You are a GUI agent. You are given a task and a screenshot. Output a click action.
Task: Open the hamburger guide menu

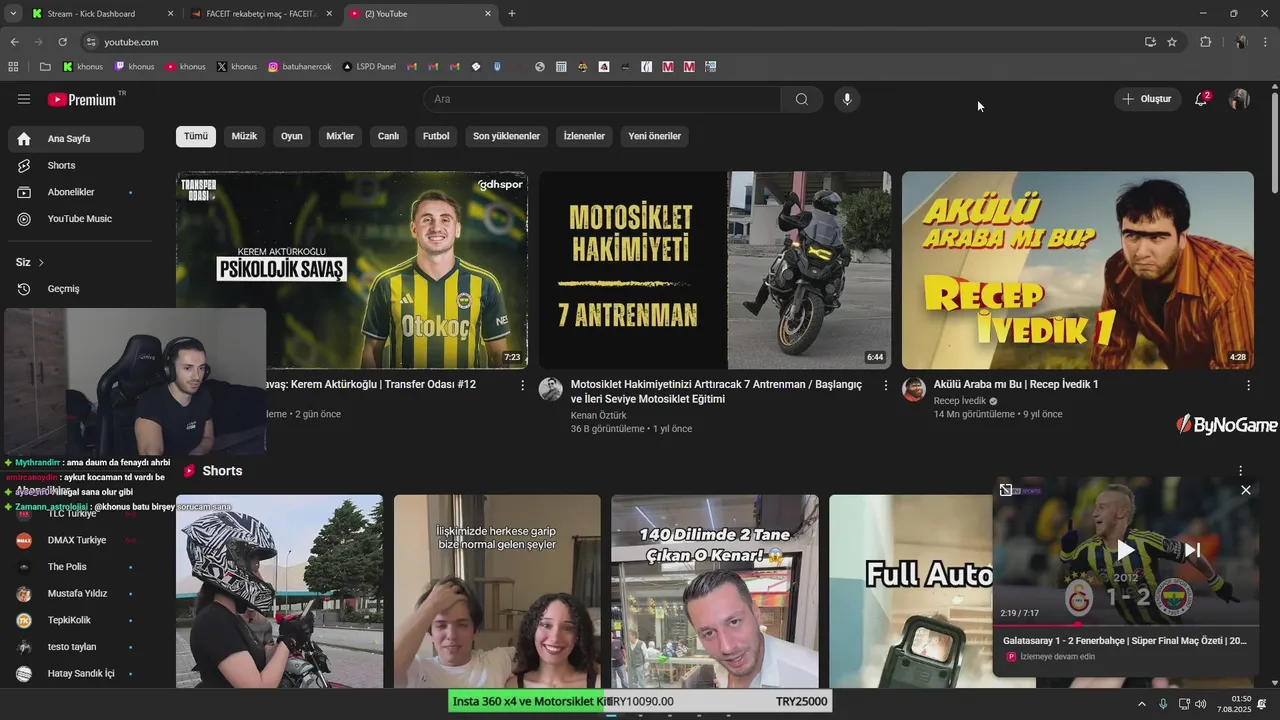coord(24,99)
